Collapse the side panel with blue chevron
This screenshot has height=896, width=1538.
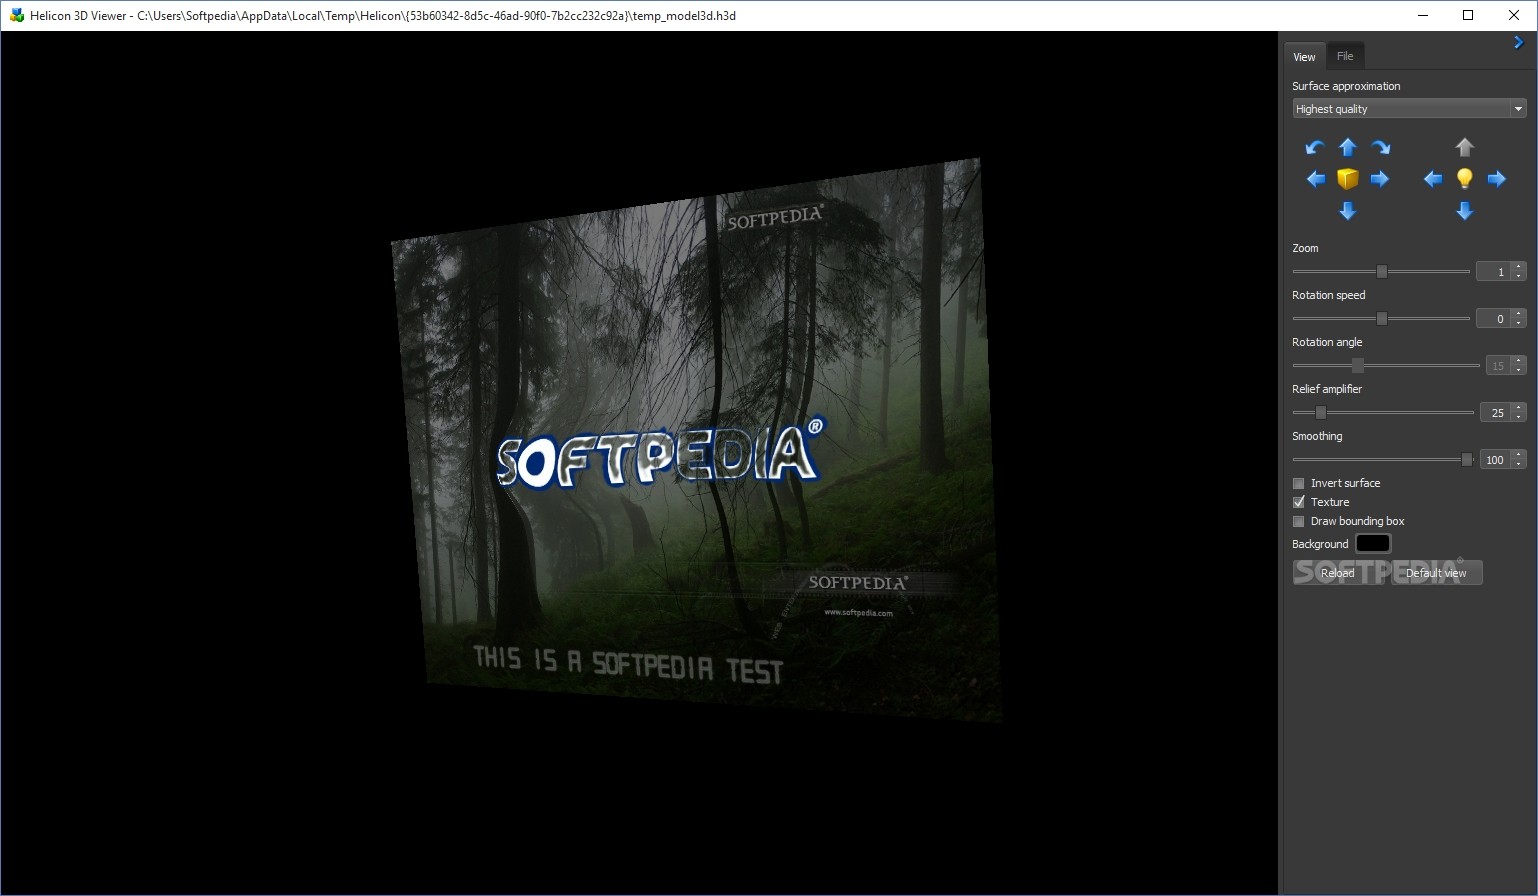(x=1518, y=42)
